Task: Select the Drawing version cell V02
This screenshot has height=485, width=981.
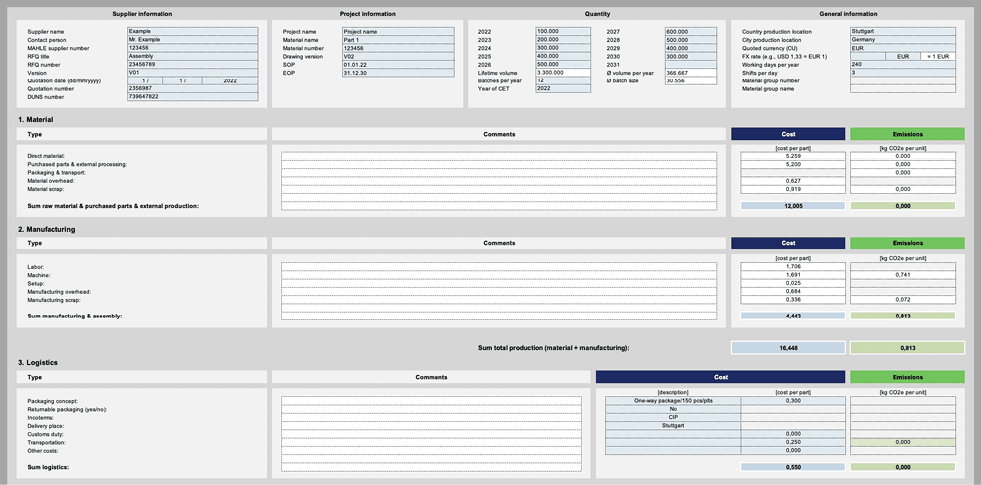Action: [x=397, y=56]
